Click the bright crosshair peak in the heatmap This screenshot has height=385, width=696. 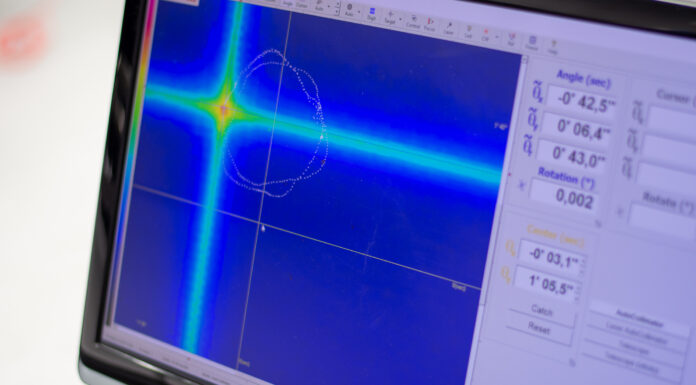click(224, 109)
